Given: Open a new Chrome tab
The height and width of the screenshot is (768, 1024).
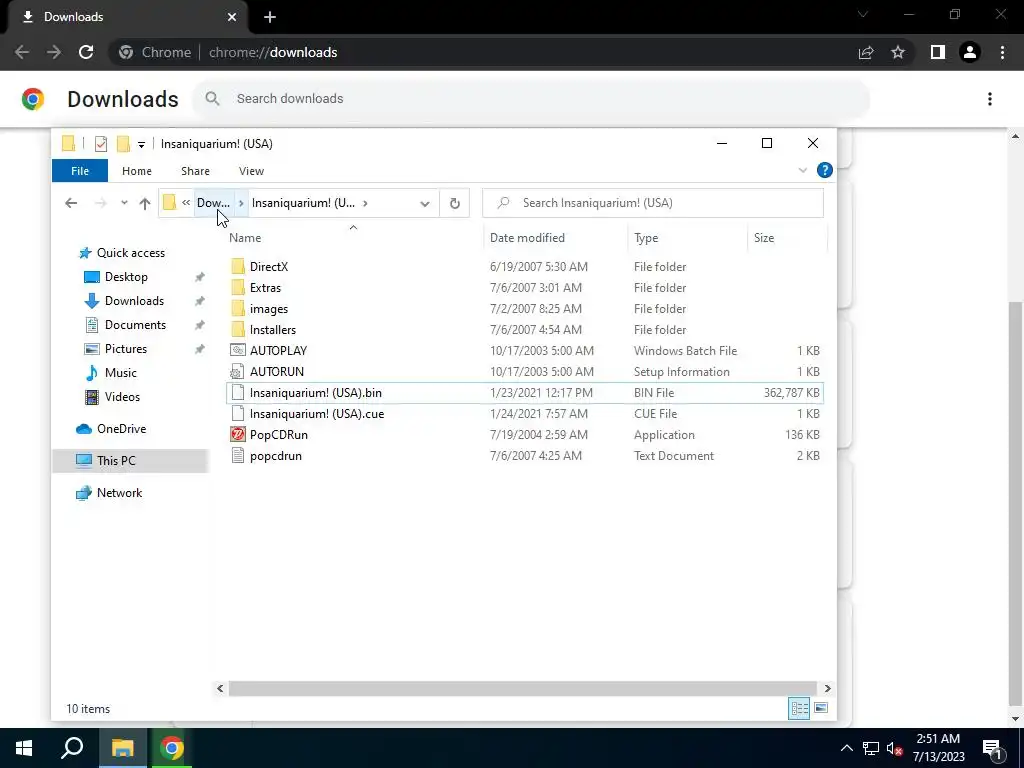Looking at the screenshot, I should [270, 17].
